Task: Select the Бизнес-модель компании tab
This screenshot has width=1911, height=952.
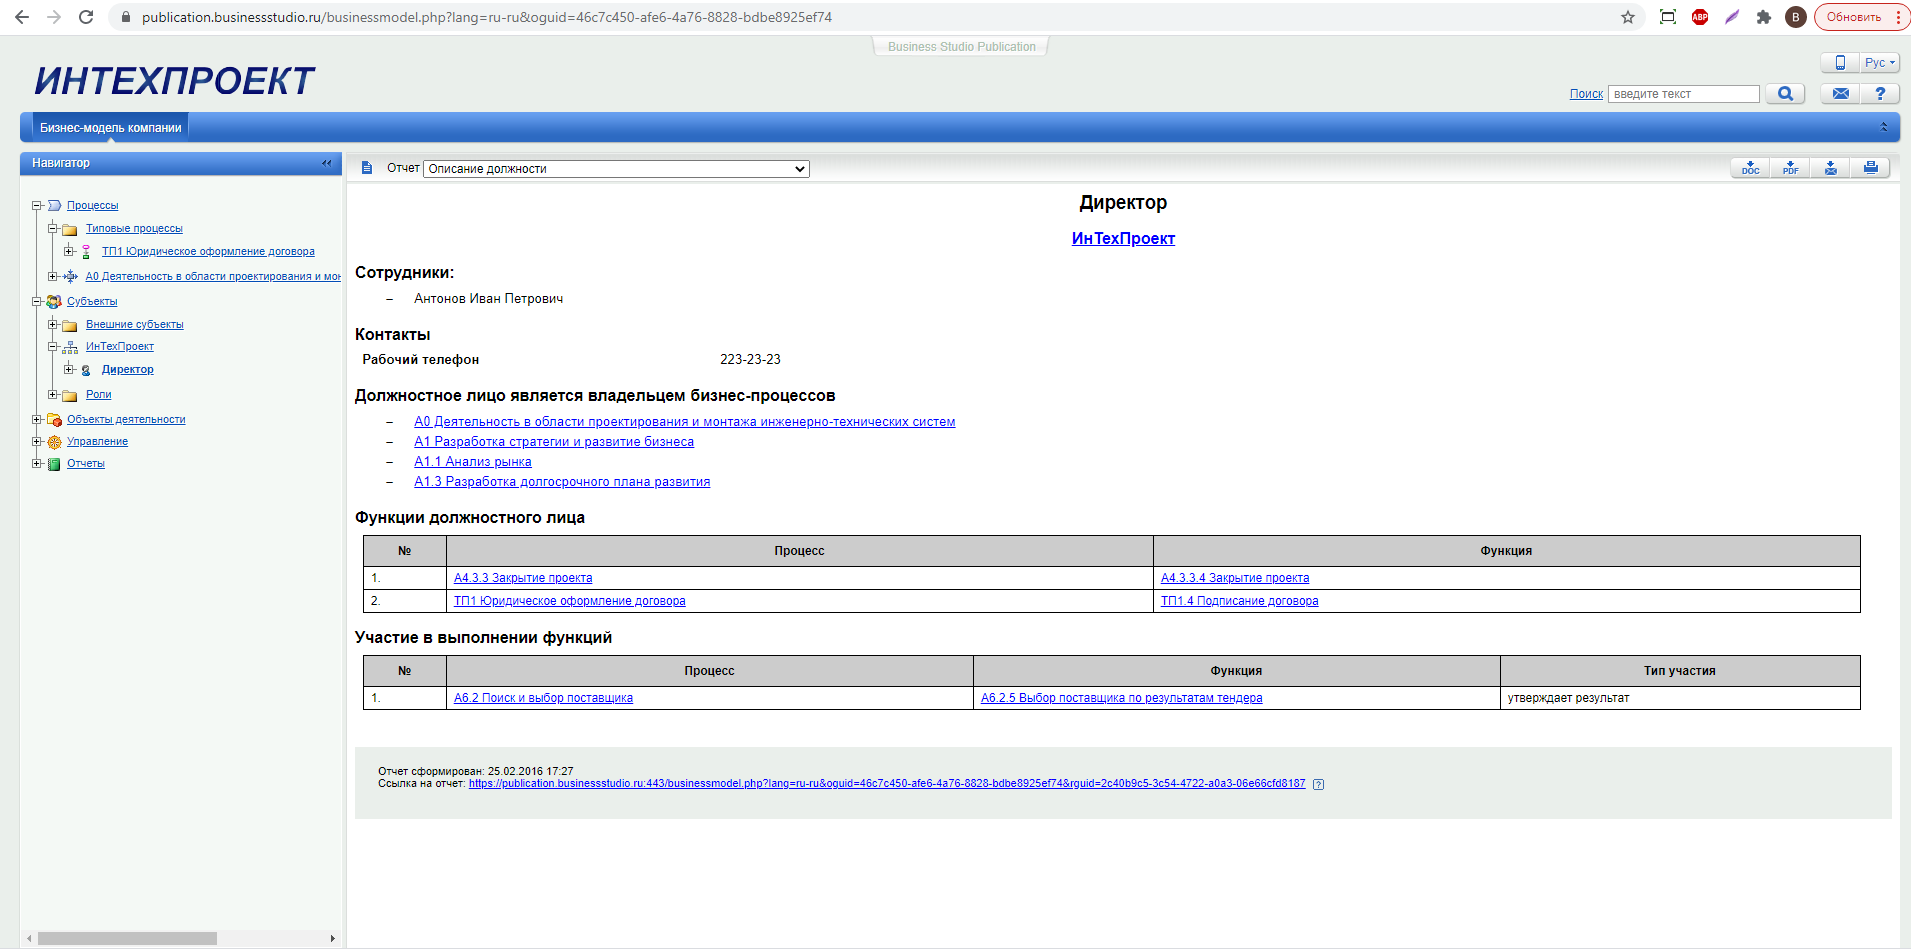Action: click(x=110, y=128)
